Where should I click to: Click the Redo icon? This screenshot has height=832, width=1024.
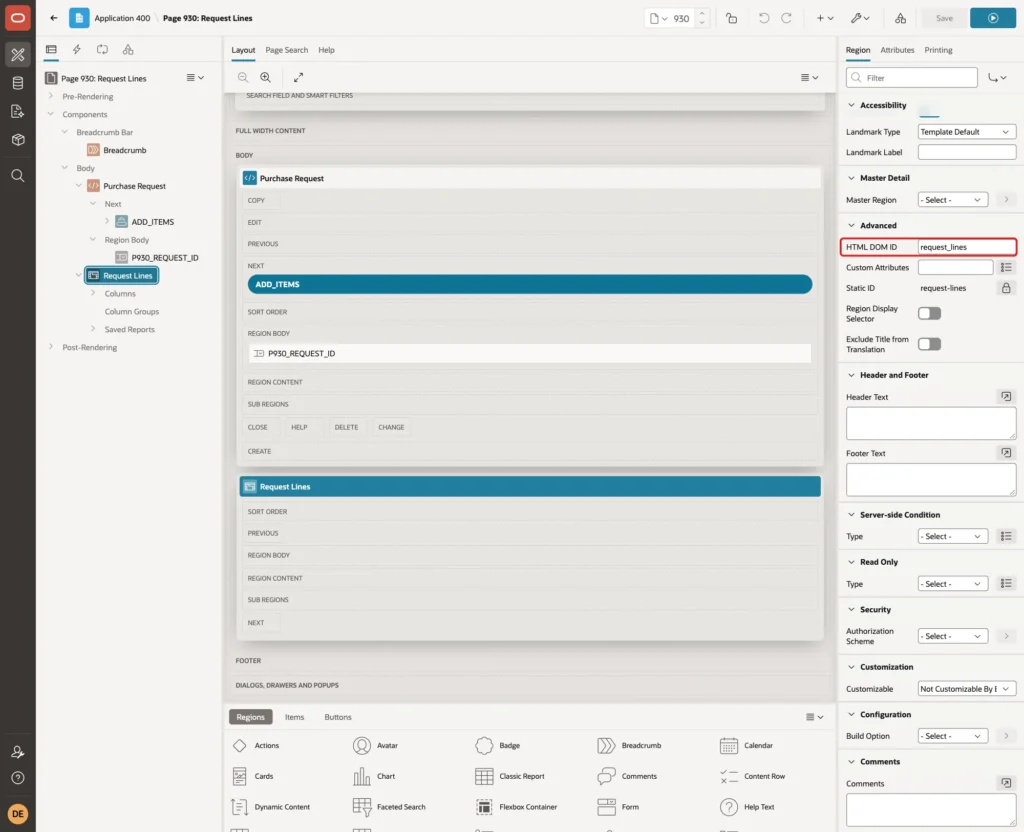click(x=786, y=18)
